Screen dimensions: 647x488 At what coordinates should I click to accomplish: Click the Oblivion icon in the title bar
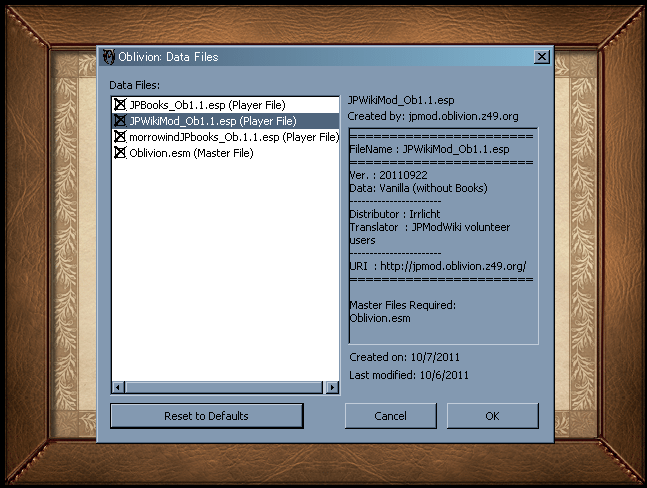point(108,57)
